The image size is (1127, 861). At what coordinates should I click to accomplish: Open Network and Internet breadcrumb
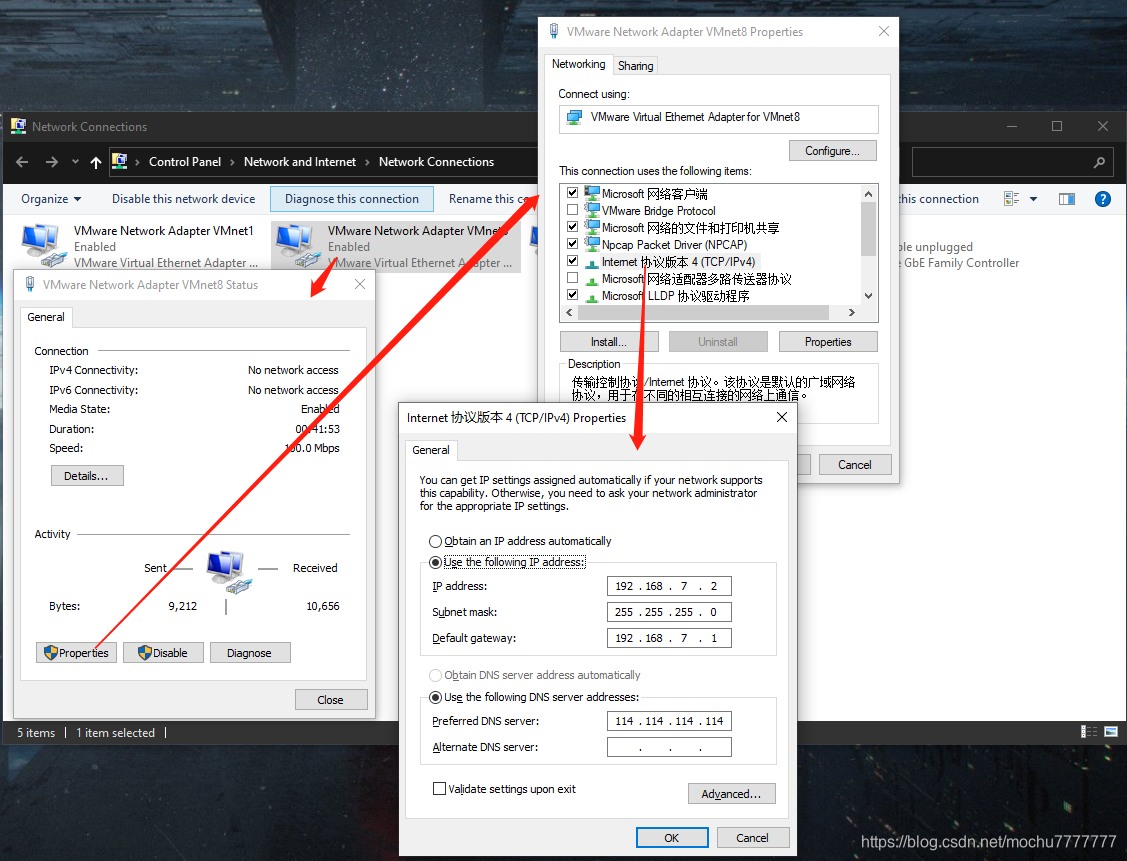click(x=300, y=162)
